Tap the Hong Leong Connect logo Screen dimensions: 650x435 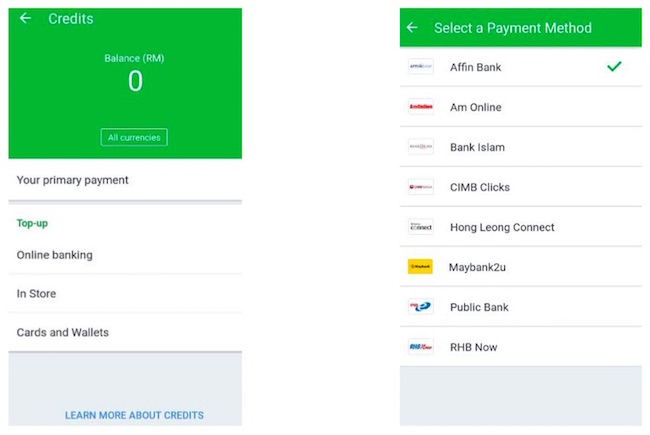click(421, 226)
